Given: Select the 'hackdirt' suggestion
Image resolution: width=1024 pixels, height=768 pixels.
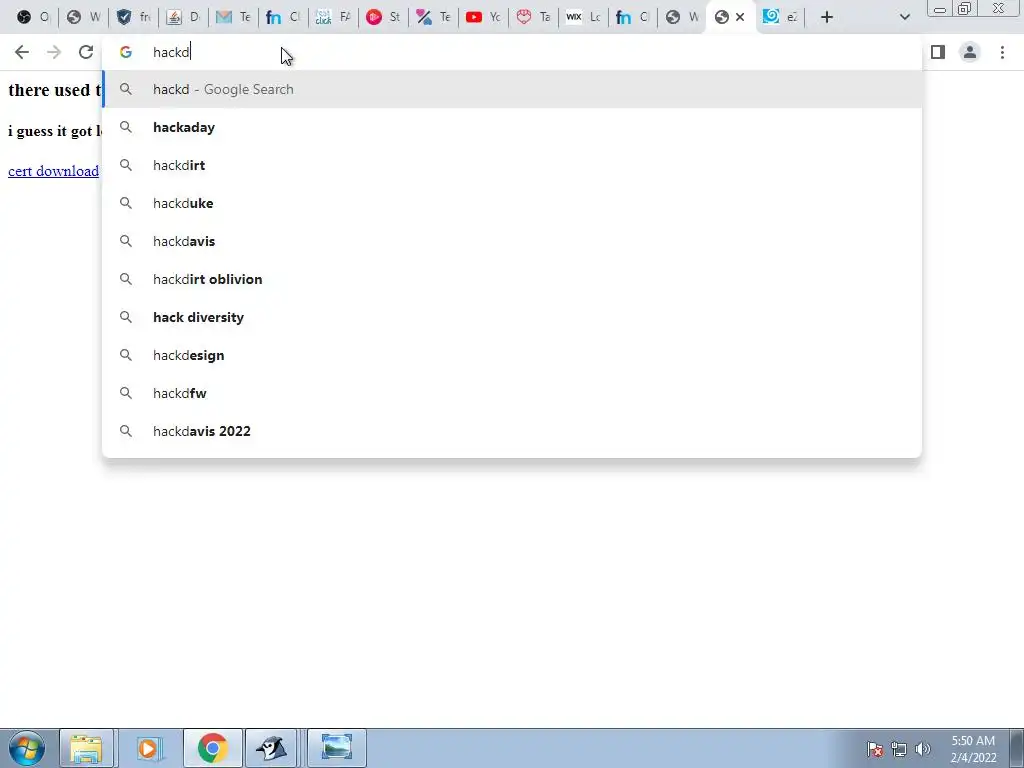Looking at the screenshot, I should click(x=512, y=165).
